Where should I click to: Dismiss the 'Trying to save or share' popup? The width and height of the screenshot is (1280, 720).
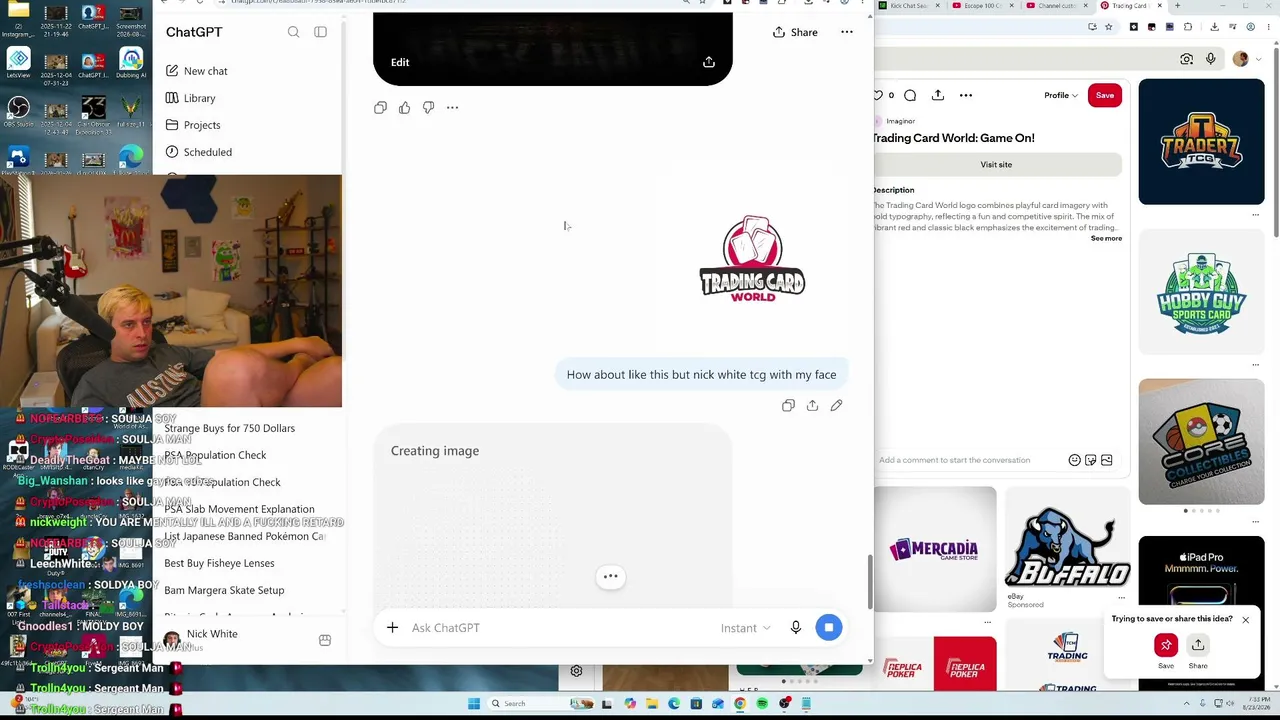(1245, 620)
